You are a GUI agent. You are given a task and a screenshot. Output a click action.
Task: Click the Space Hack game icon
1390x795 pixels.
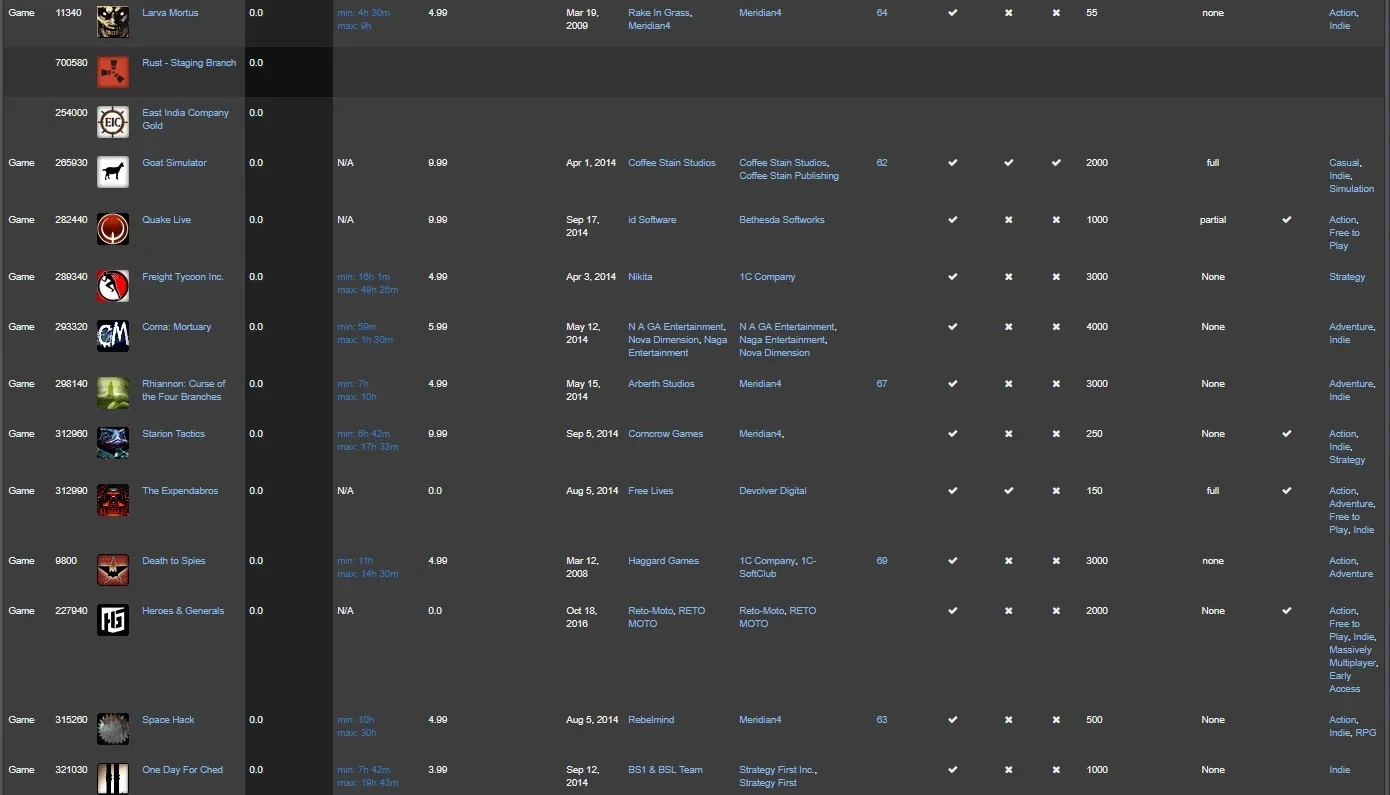tap(113, 729)
